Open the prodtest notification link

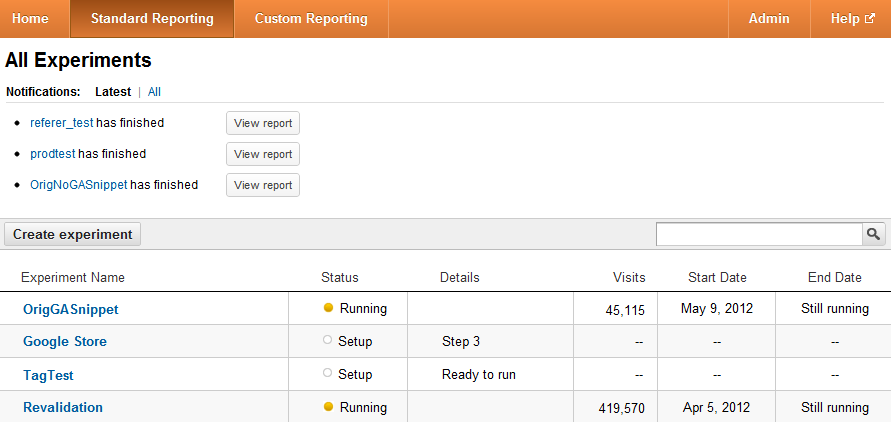pyautogui.click(x=53, y=154)
